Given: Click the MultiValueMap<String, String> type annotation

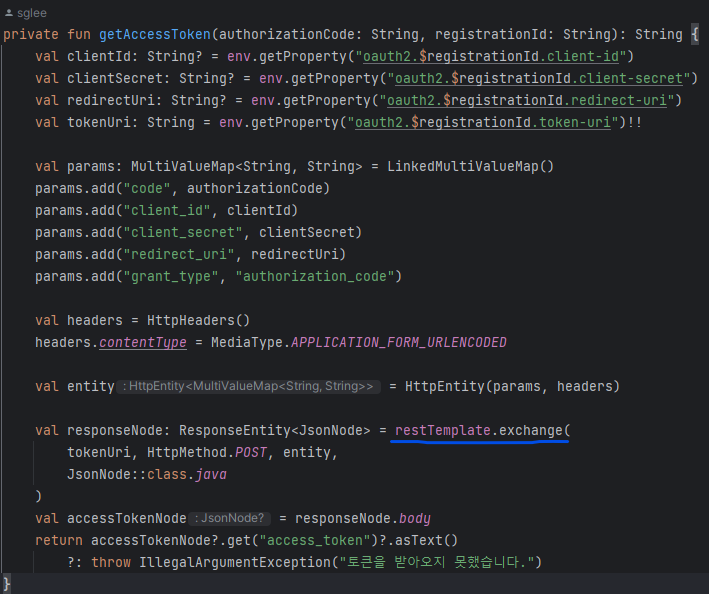Looking at the screenshot, I should coord(246,166).
